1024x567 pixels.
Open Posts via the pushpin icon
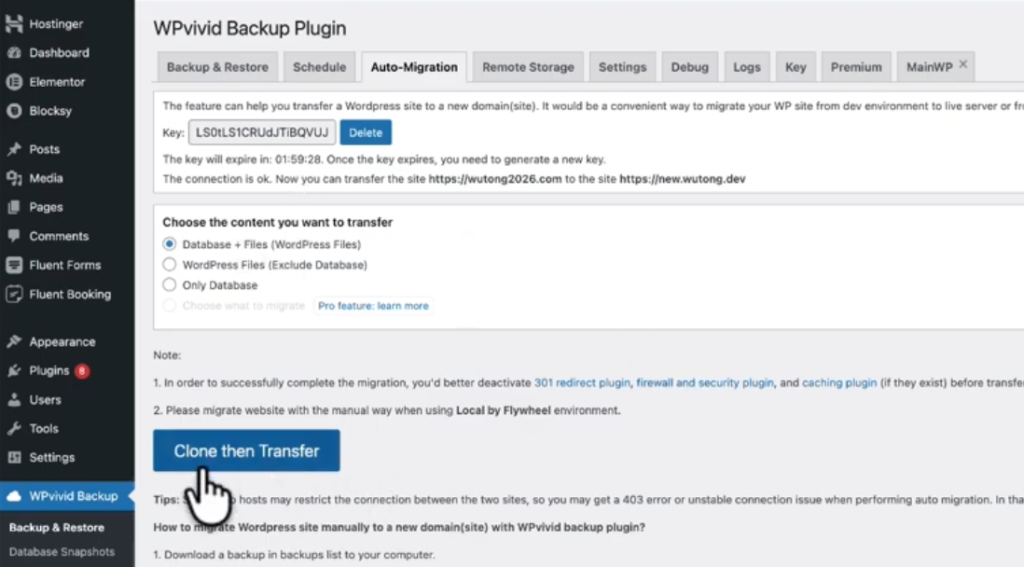click(x=14, y=149)
